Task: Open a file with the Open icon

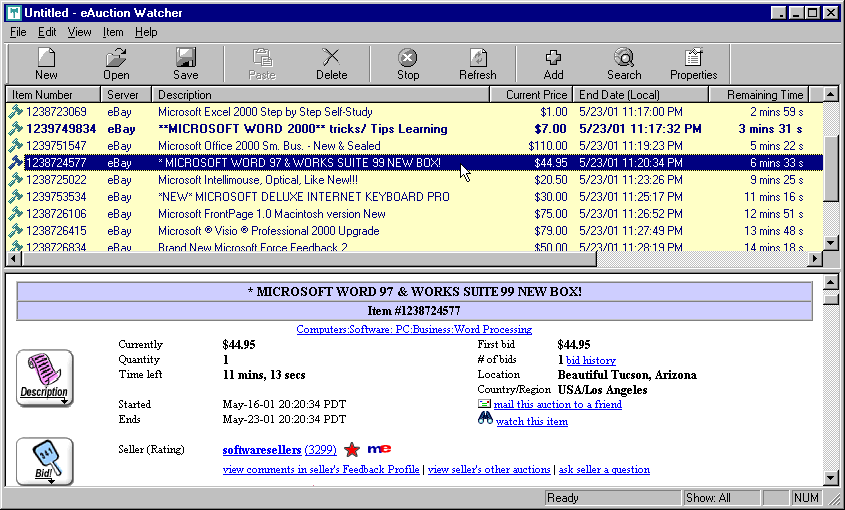Action: click(116, 64)
